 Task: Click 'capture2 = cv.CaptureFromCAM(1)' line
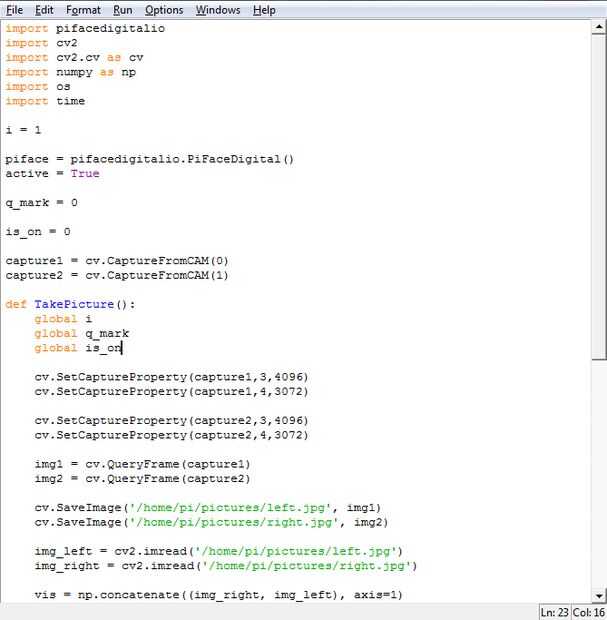point(117,275)
